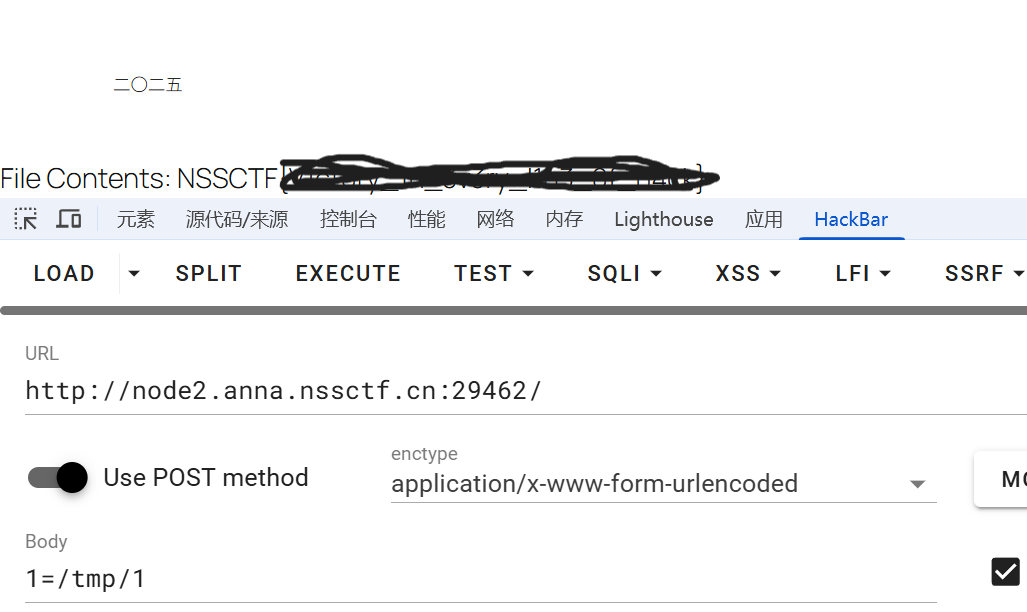The height and width of the screenshot is (612, 1027).
Task: Open the Lighthouse tab
Action: pyautogui.click(x=664, y=219)
